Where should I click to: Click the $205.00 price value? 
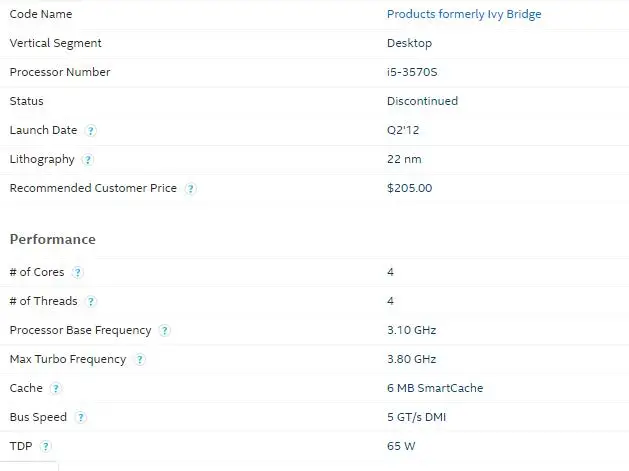click(409, 188)
